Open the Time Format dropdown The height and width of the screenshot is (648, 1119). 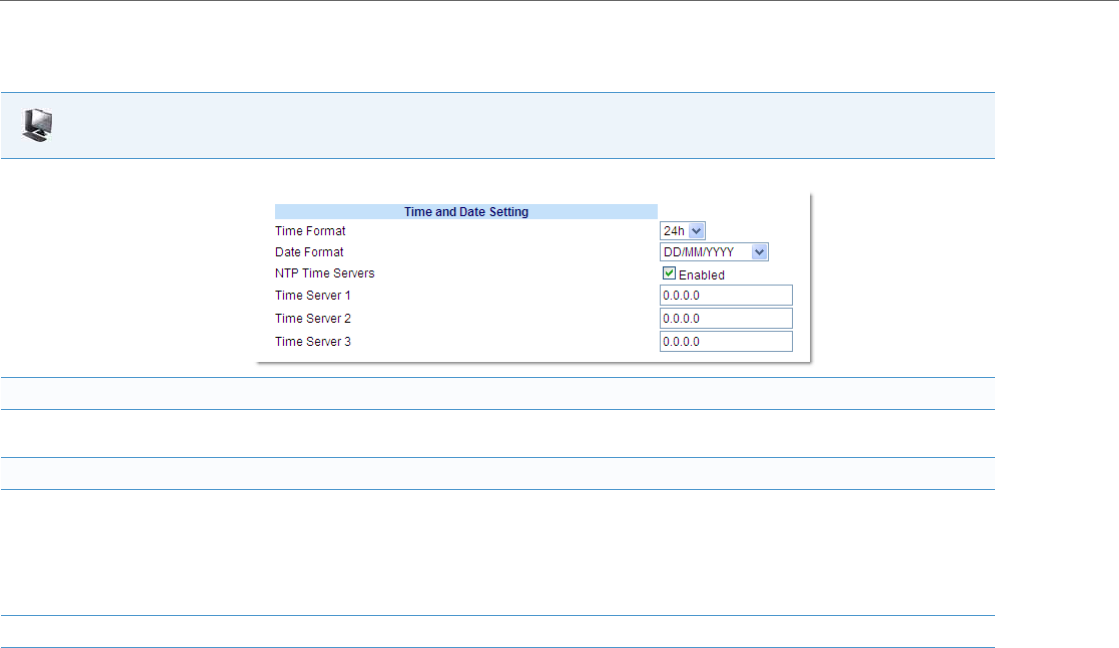(x=682, y=231)
